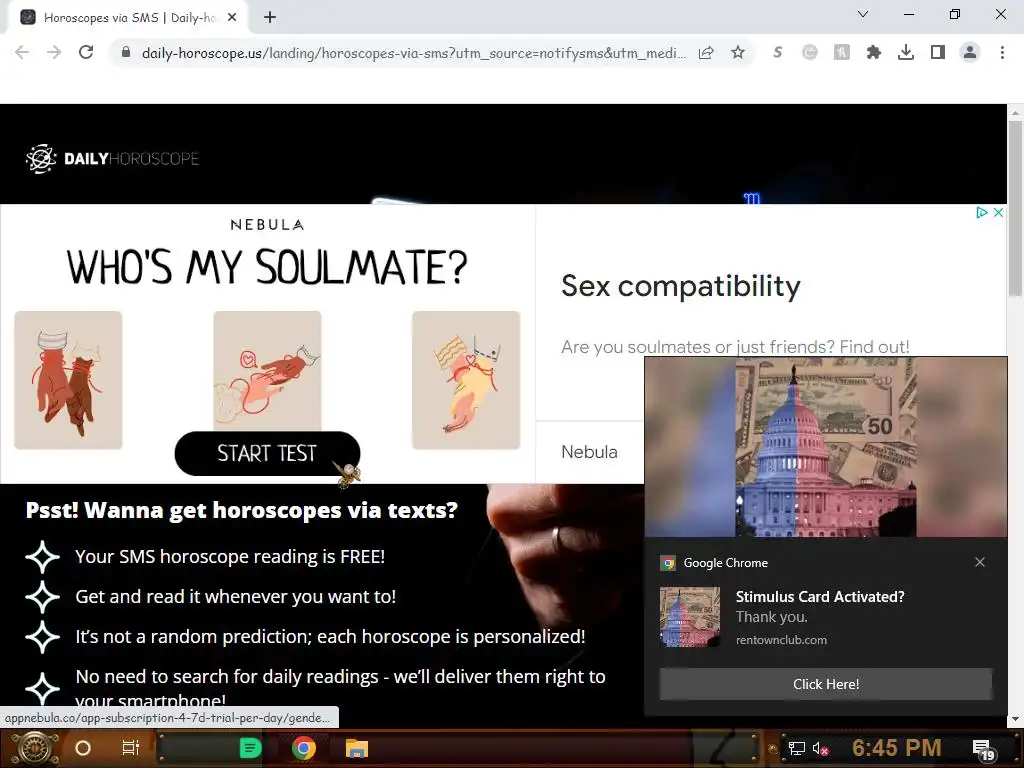Open Extensions puzzle piece menu

point(873,52)
